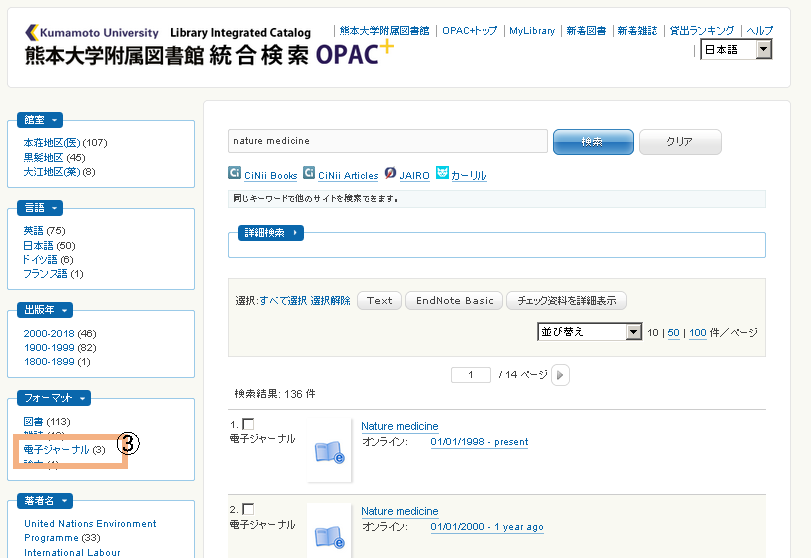Filter by years 1900-1999
Image resolution: width=811 pixels, height=558 pixels.
point(49,348)
